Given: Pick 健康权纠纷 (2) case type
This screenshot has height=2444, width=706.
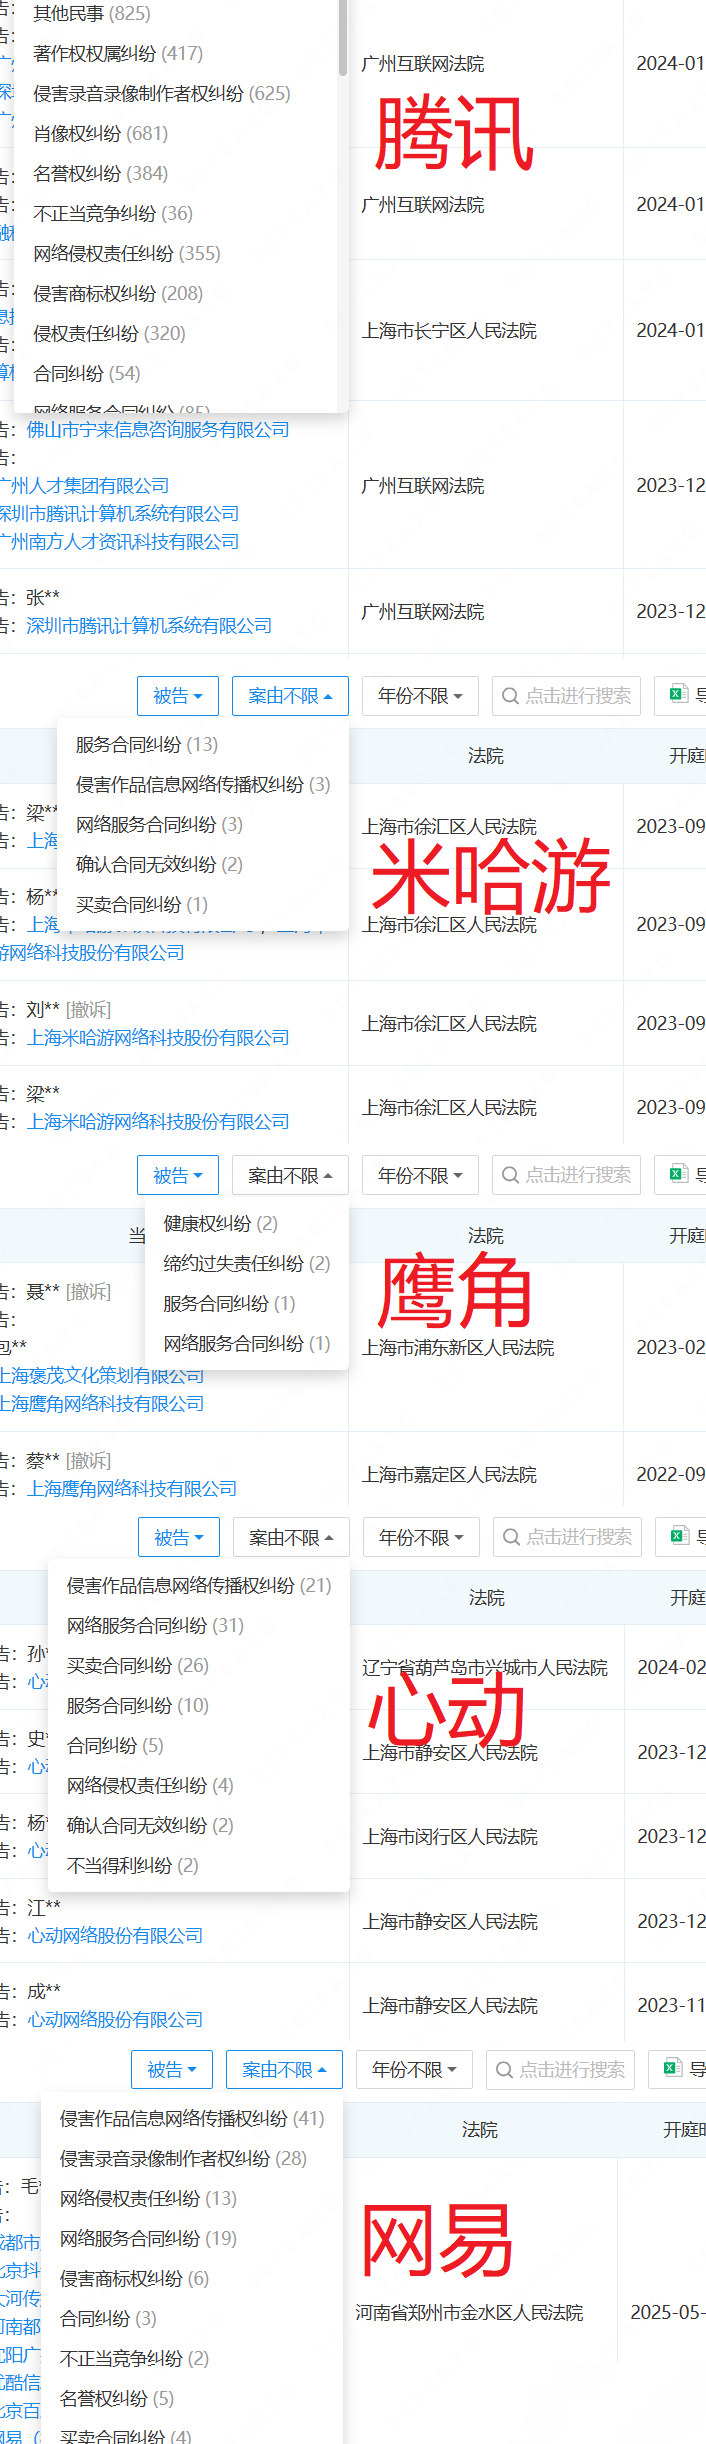Looking at the screenshot, I should (221, 1223).
